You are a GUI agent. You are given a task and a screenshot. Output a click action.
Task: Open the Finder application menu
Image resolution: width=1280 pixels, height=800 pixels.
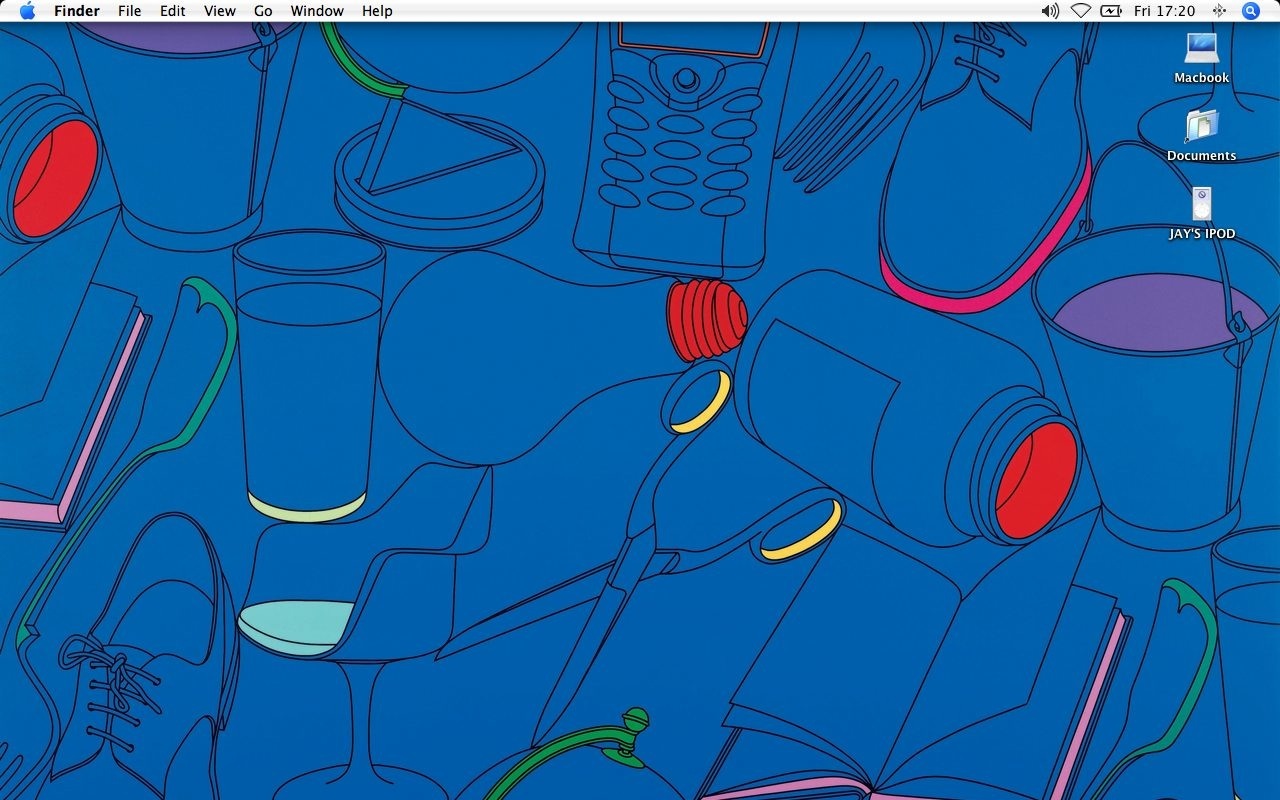click(x=77, y=11)
